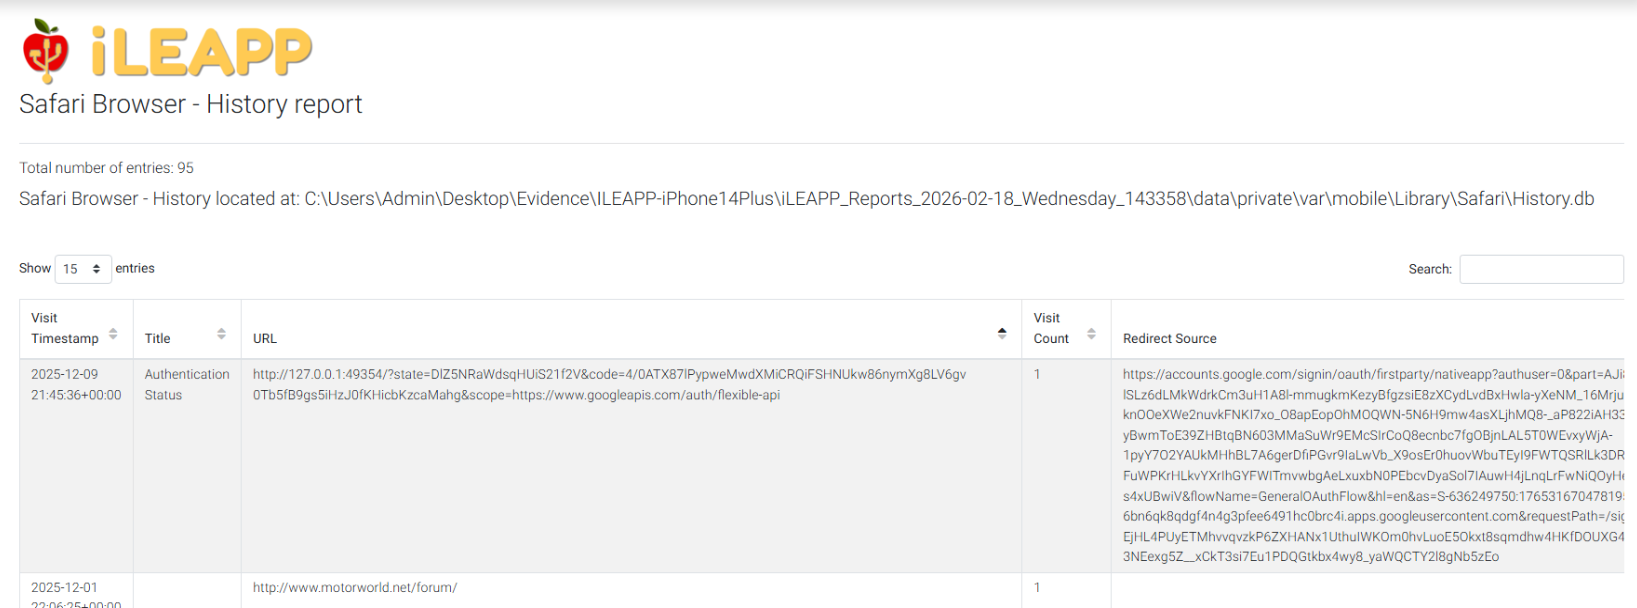Focus the Search input field
This screenshot has width=1637, height=608.
pos(1540,269)
